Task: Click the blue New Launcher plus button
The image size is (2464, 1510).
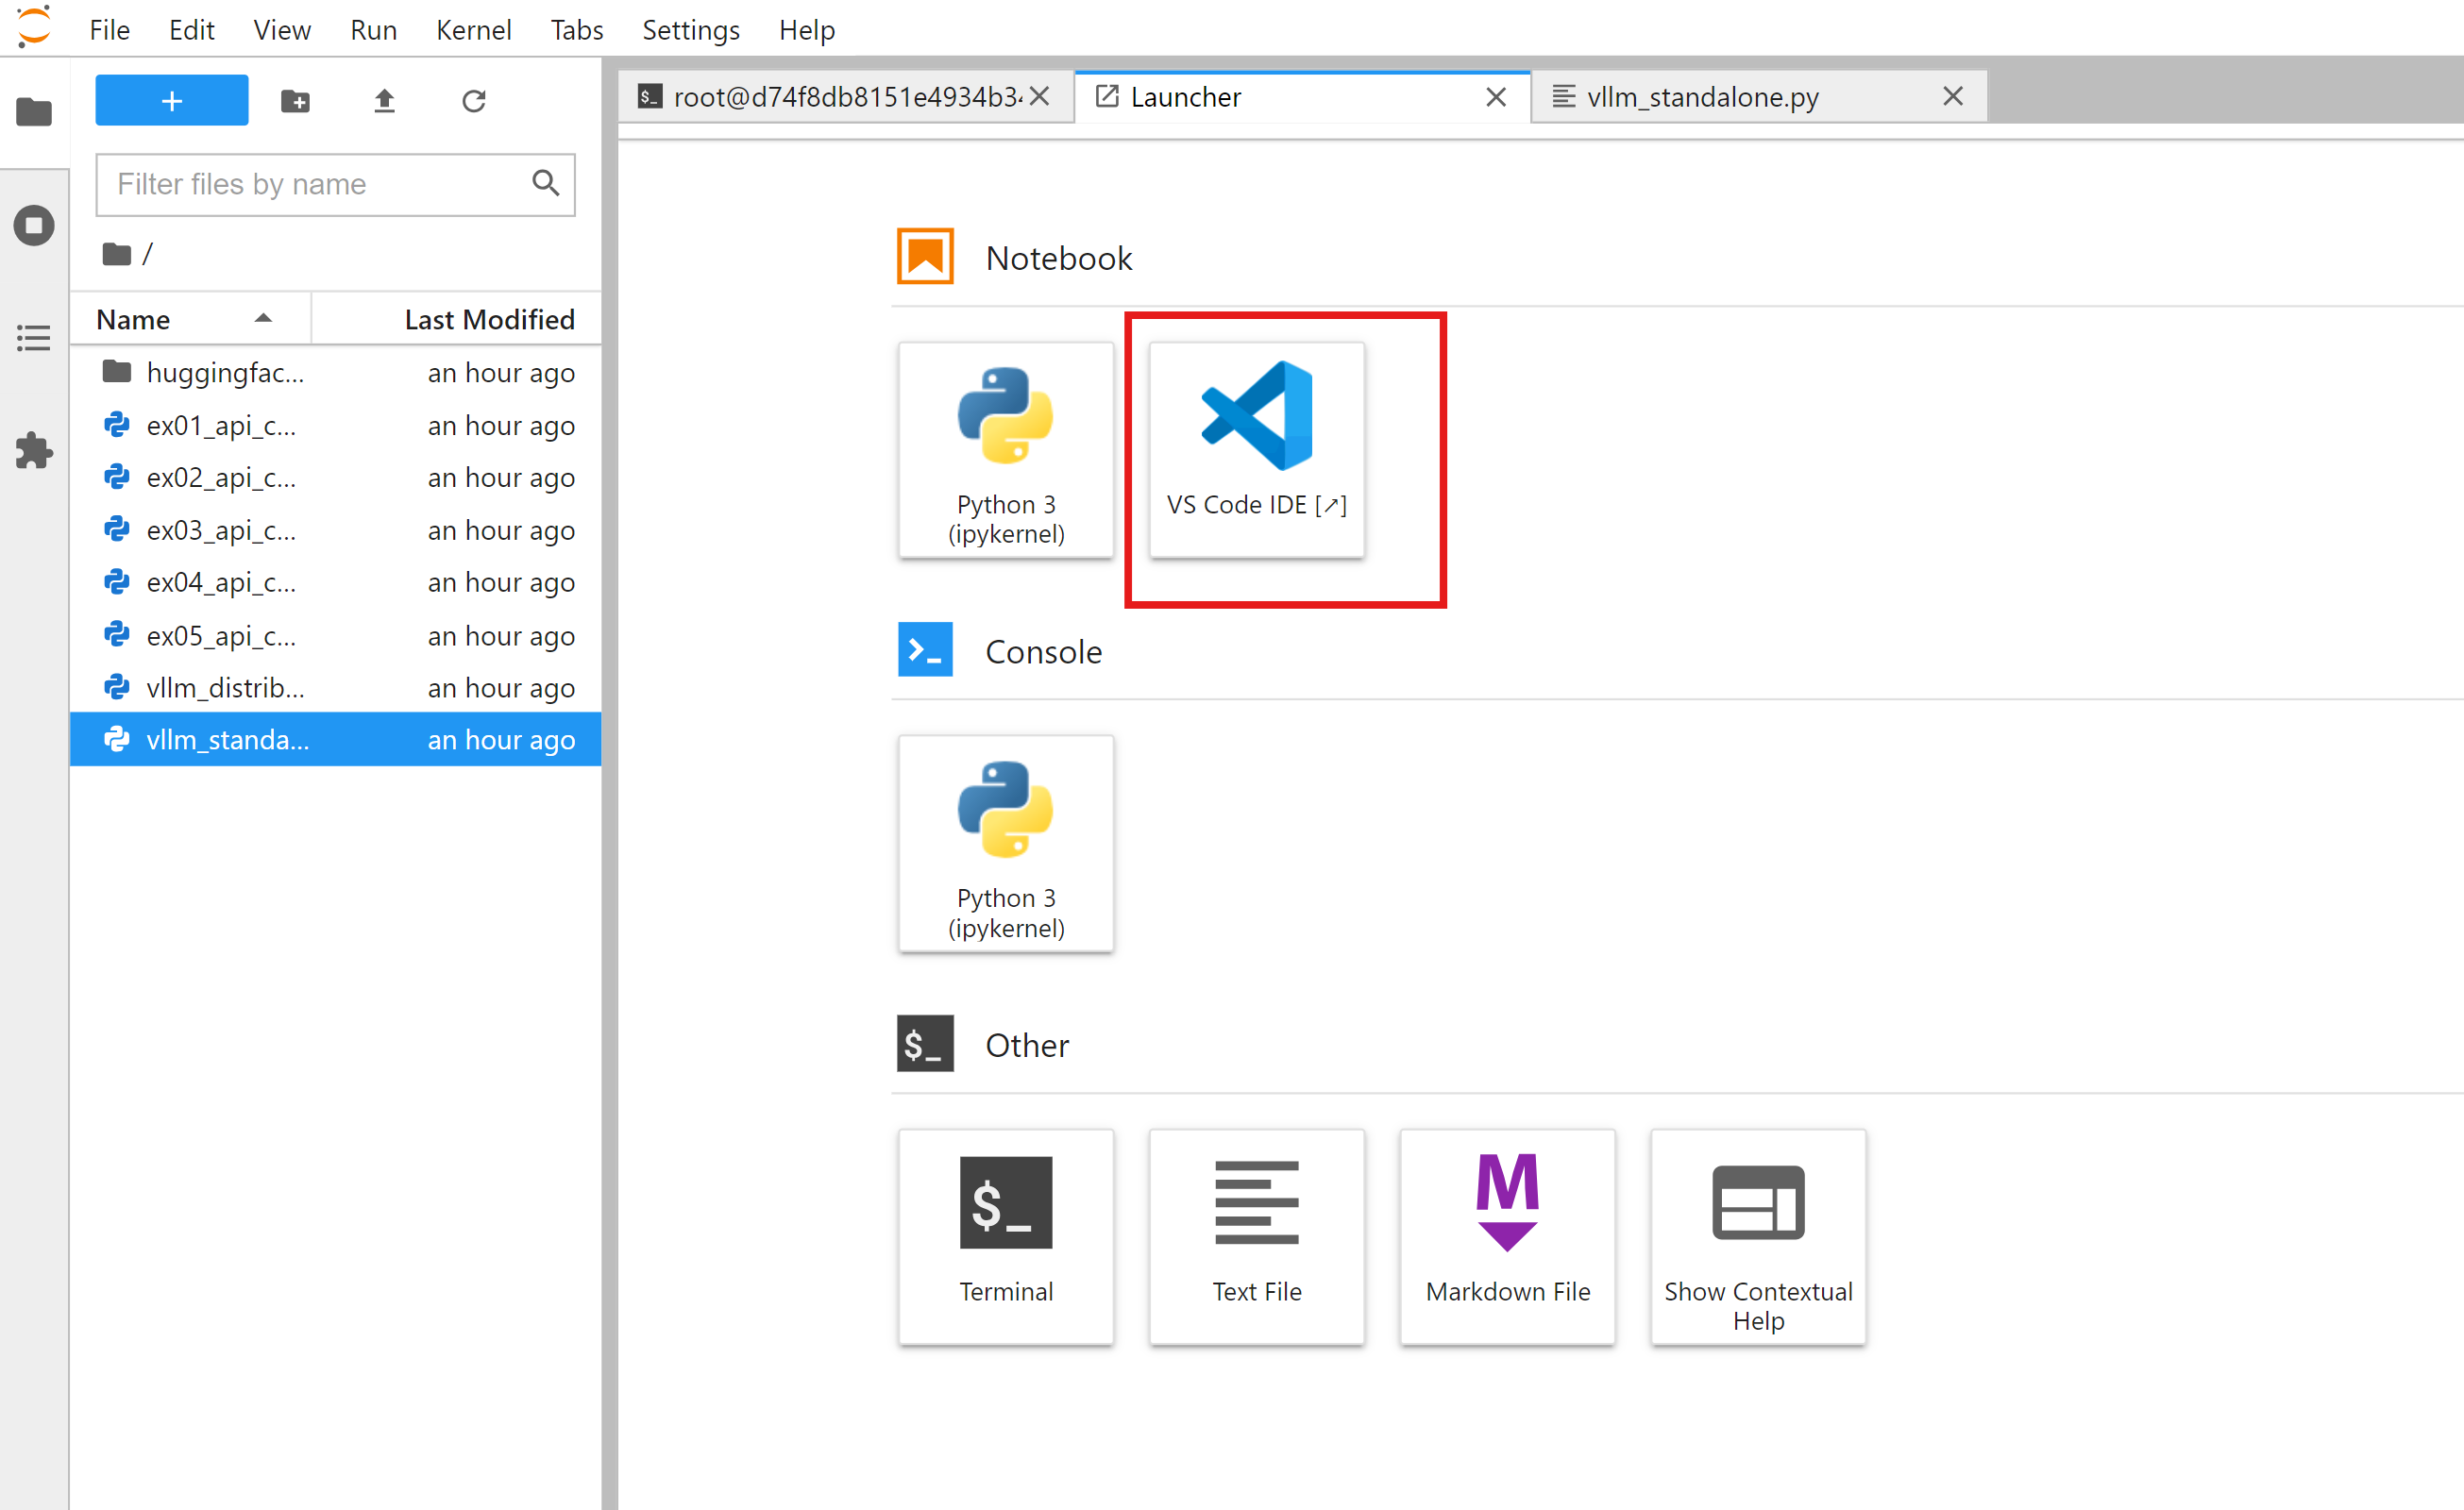Action: pos(172,100)
